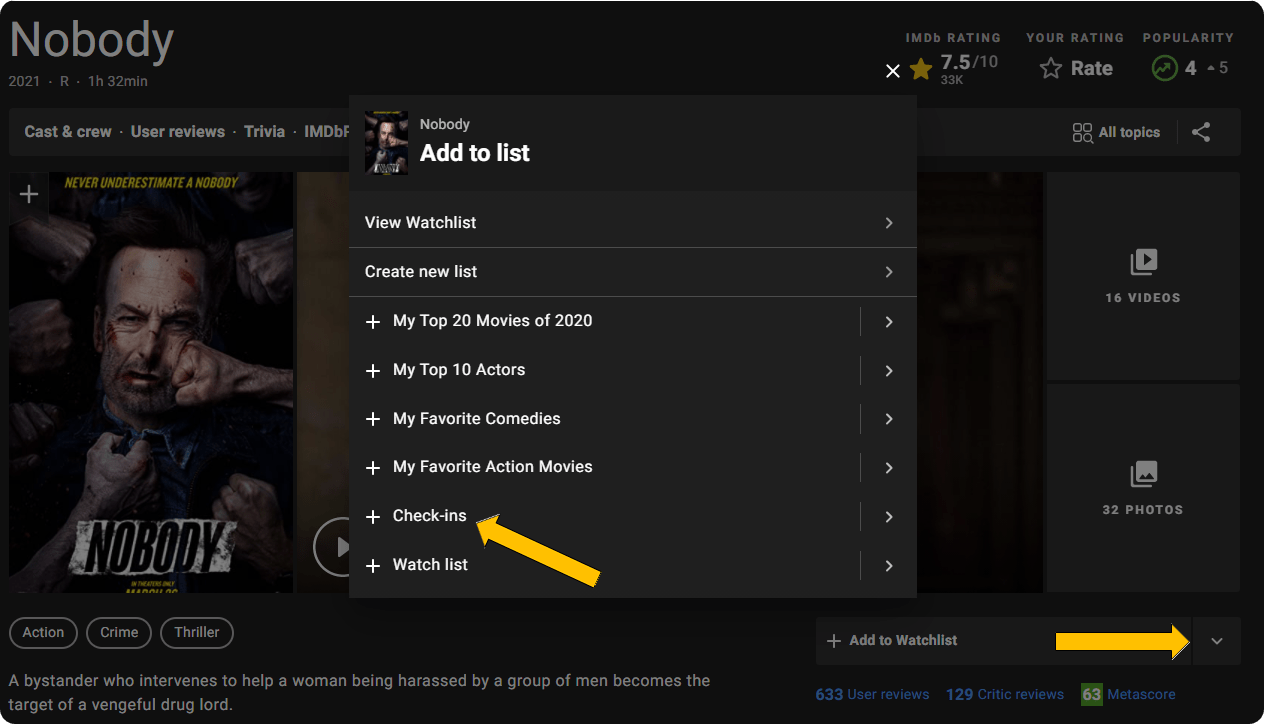The height and width of the screenshot is (724, 1264).
Task: Click Nobody thumbnail in dialog header
Action: coord(386,142)
